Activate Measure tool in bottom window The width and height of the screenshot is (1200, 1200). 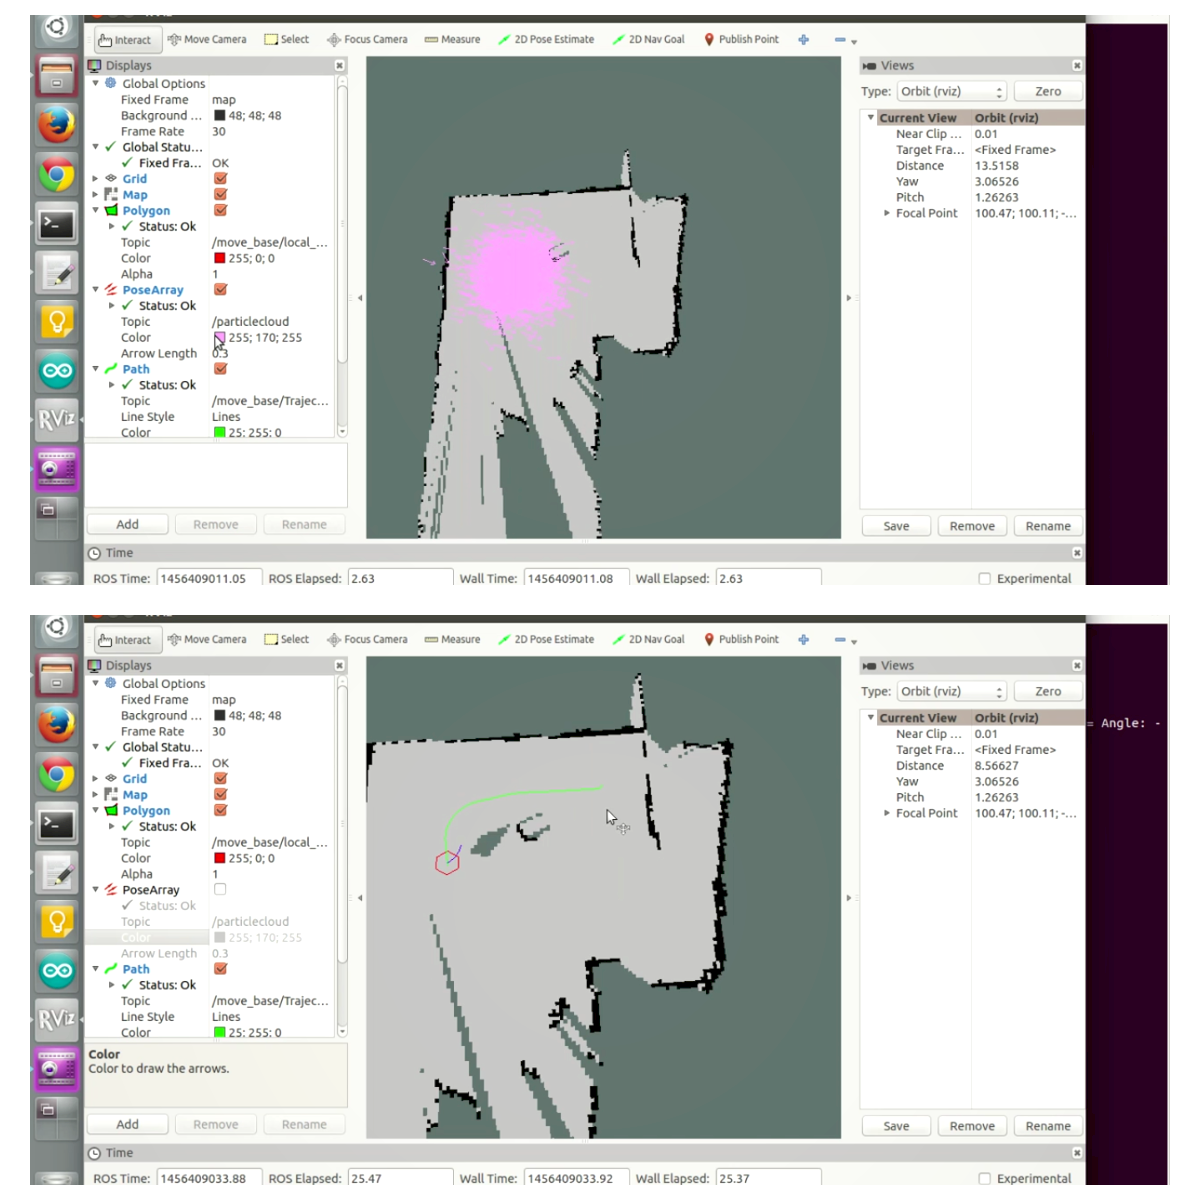(452, 640)
